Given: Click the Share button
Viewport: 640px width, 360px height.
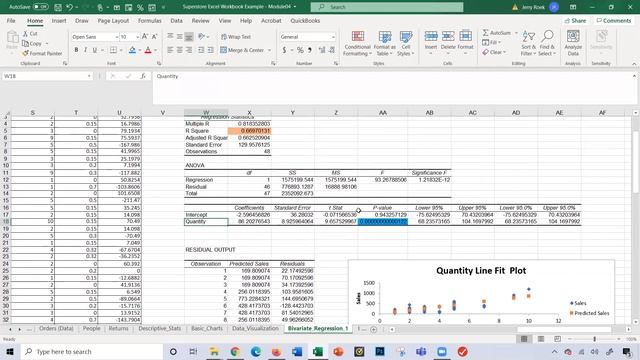Looking at the screenshot, I should (576, 20).
